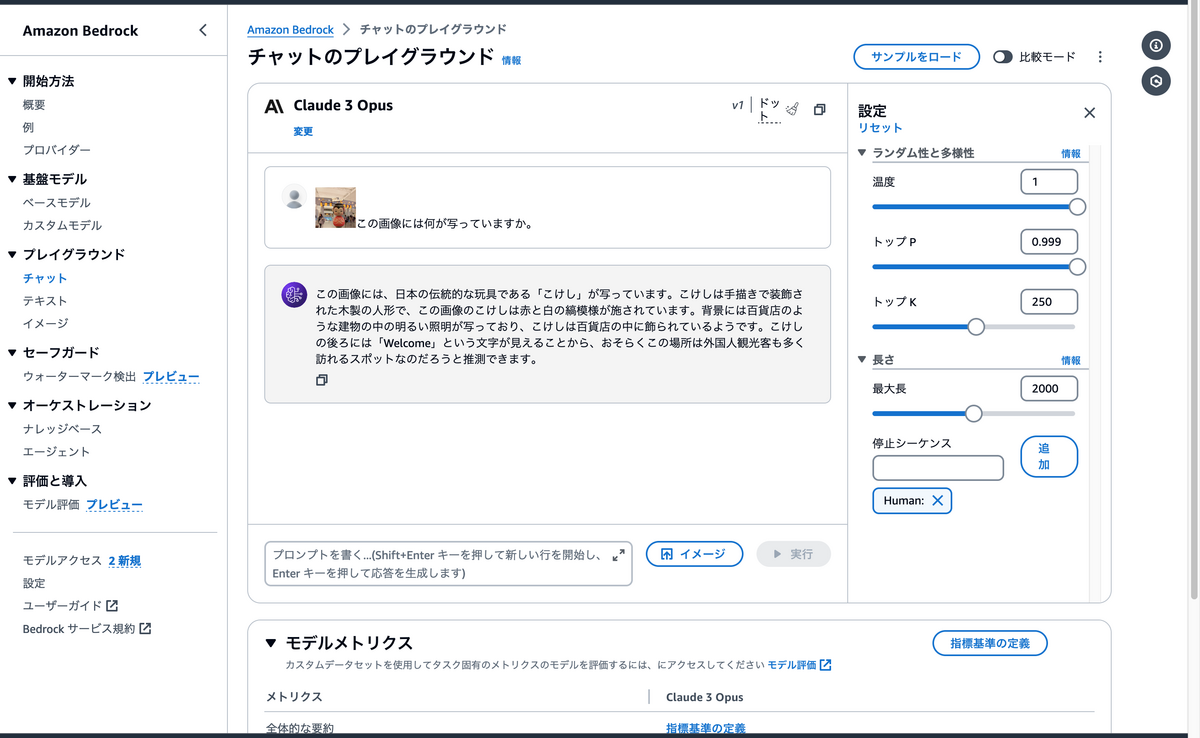Click the イメージ upload button
1200x738 pixels.
(694, 554)
